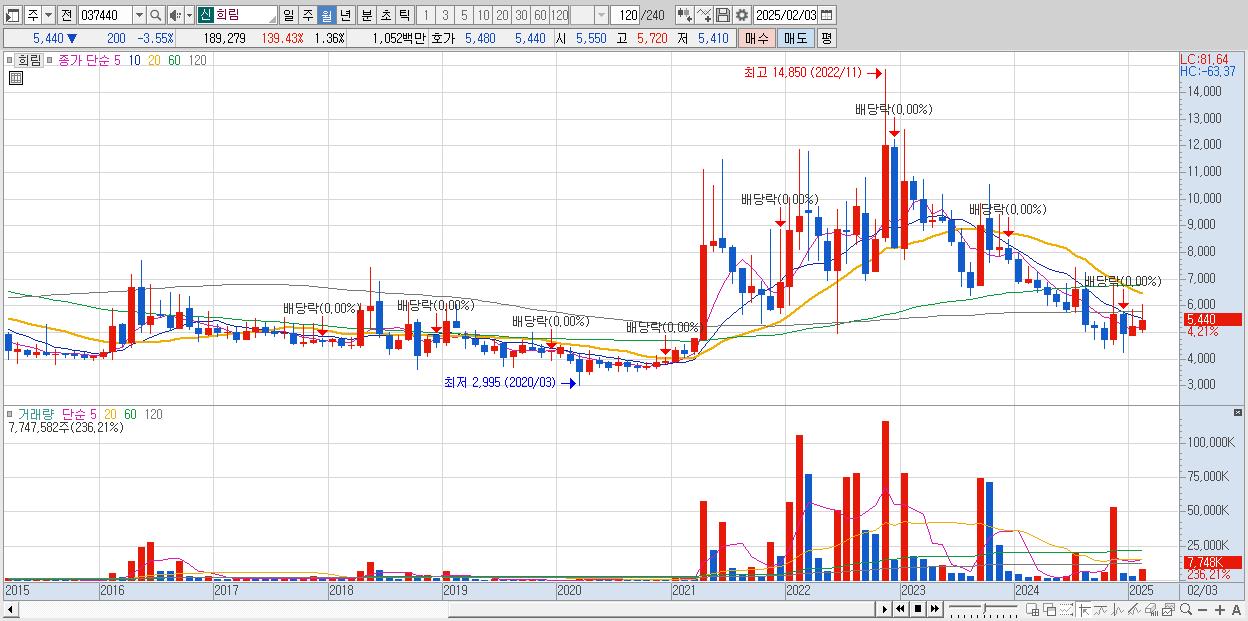Select the '60' interval toggle button
This screenshot has height=621, width=1248.
(x=540, y=15)
